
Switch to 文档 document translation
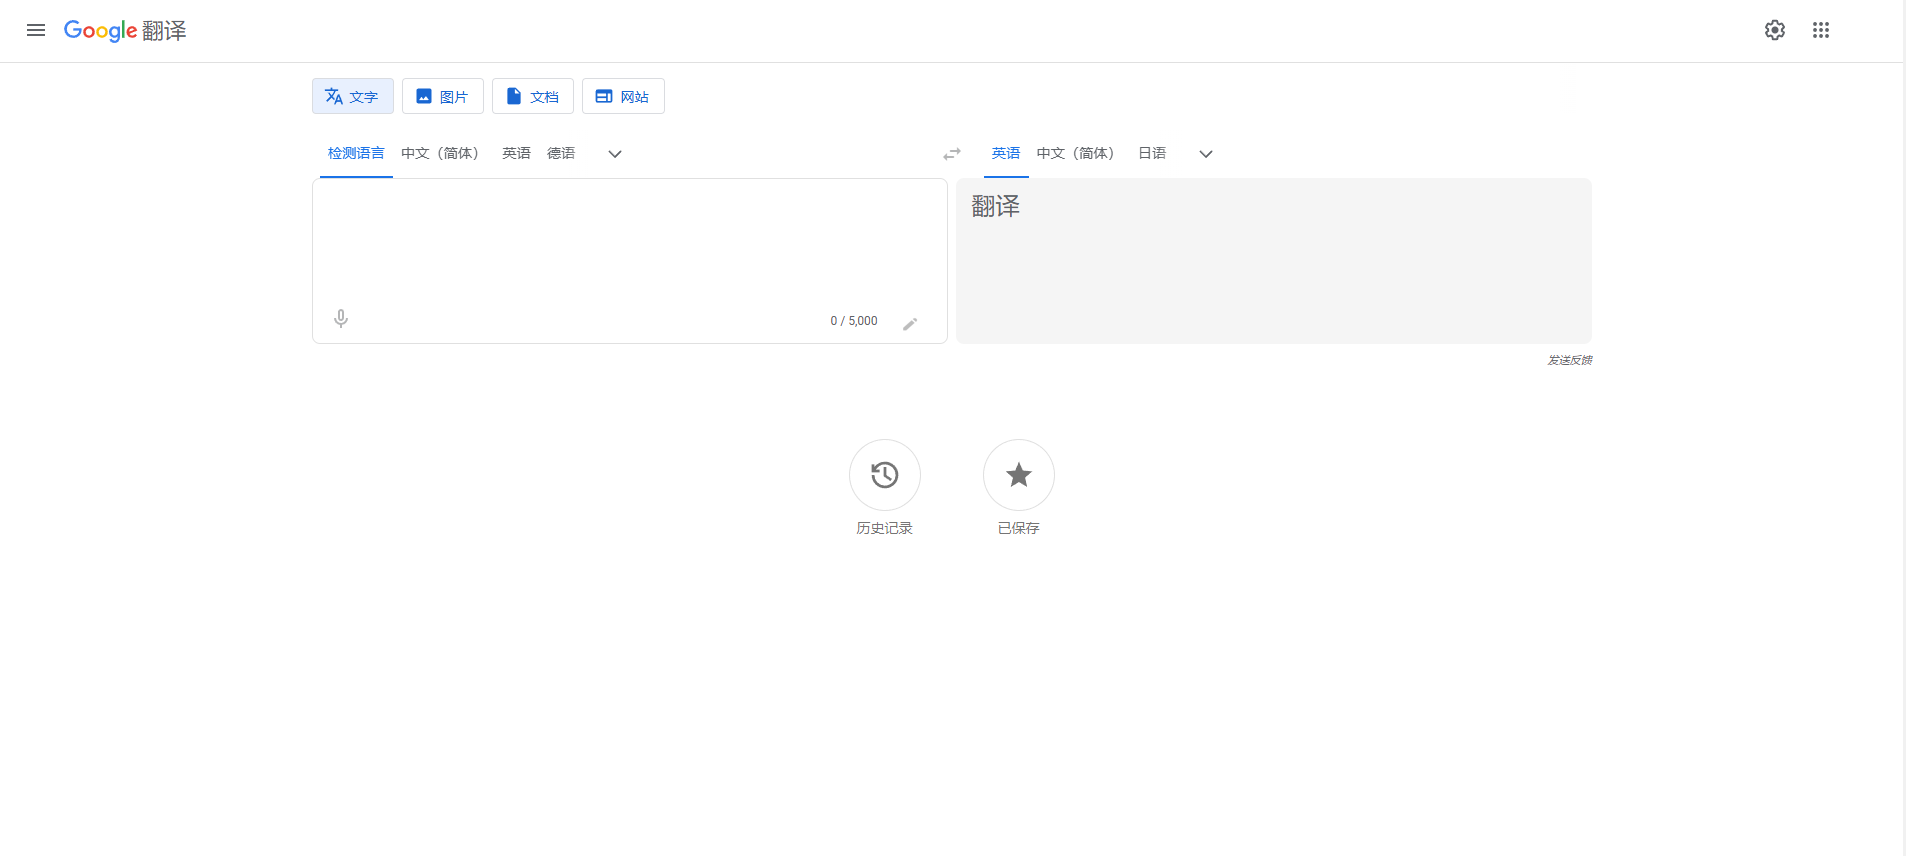532,97
